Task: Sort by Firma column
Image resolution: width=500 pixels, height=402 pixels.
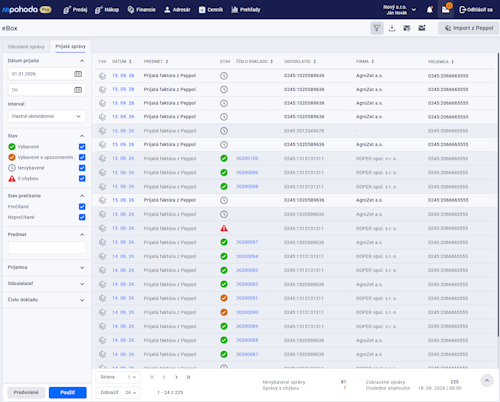Action: coord(365,62)
